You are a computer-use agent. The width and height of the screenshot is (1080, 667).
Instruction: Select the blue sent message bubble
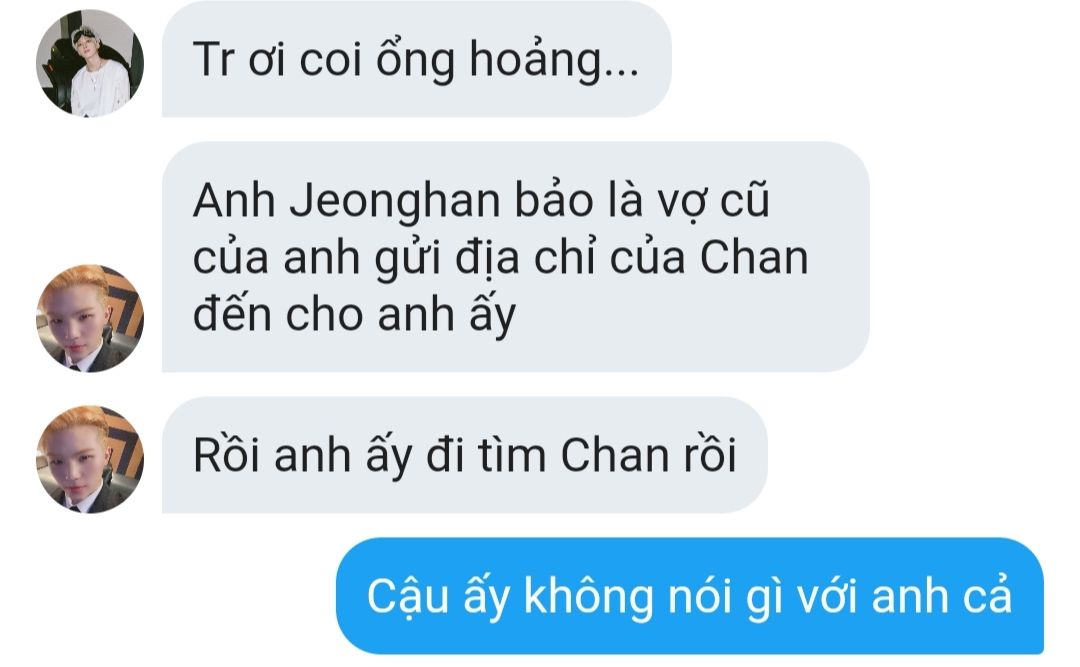689,596
